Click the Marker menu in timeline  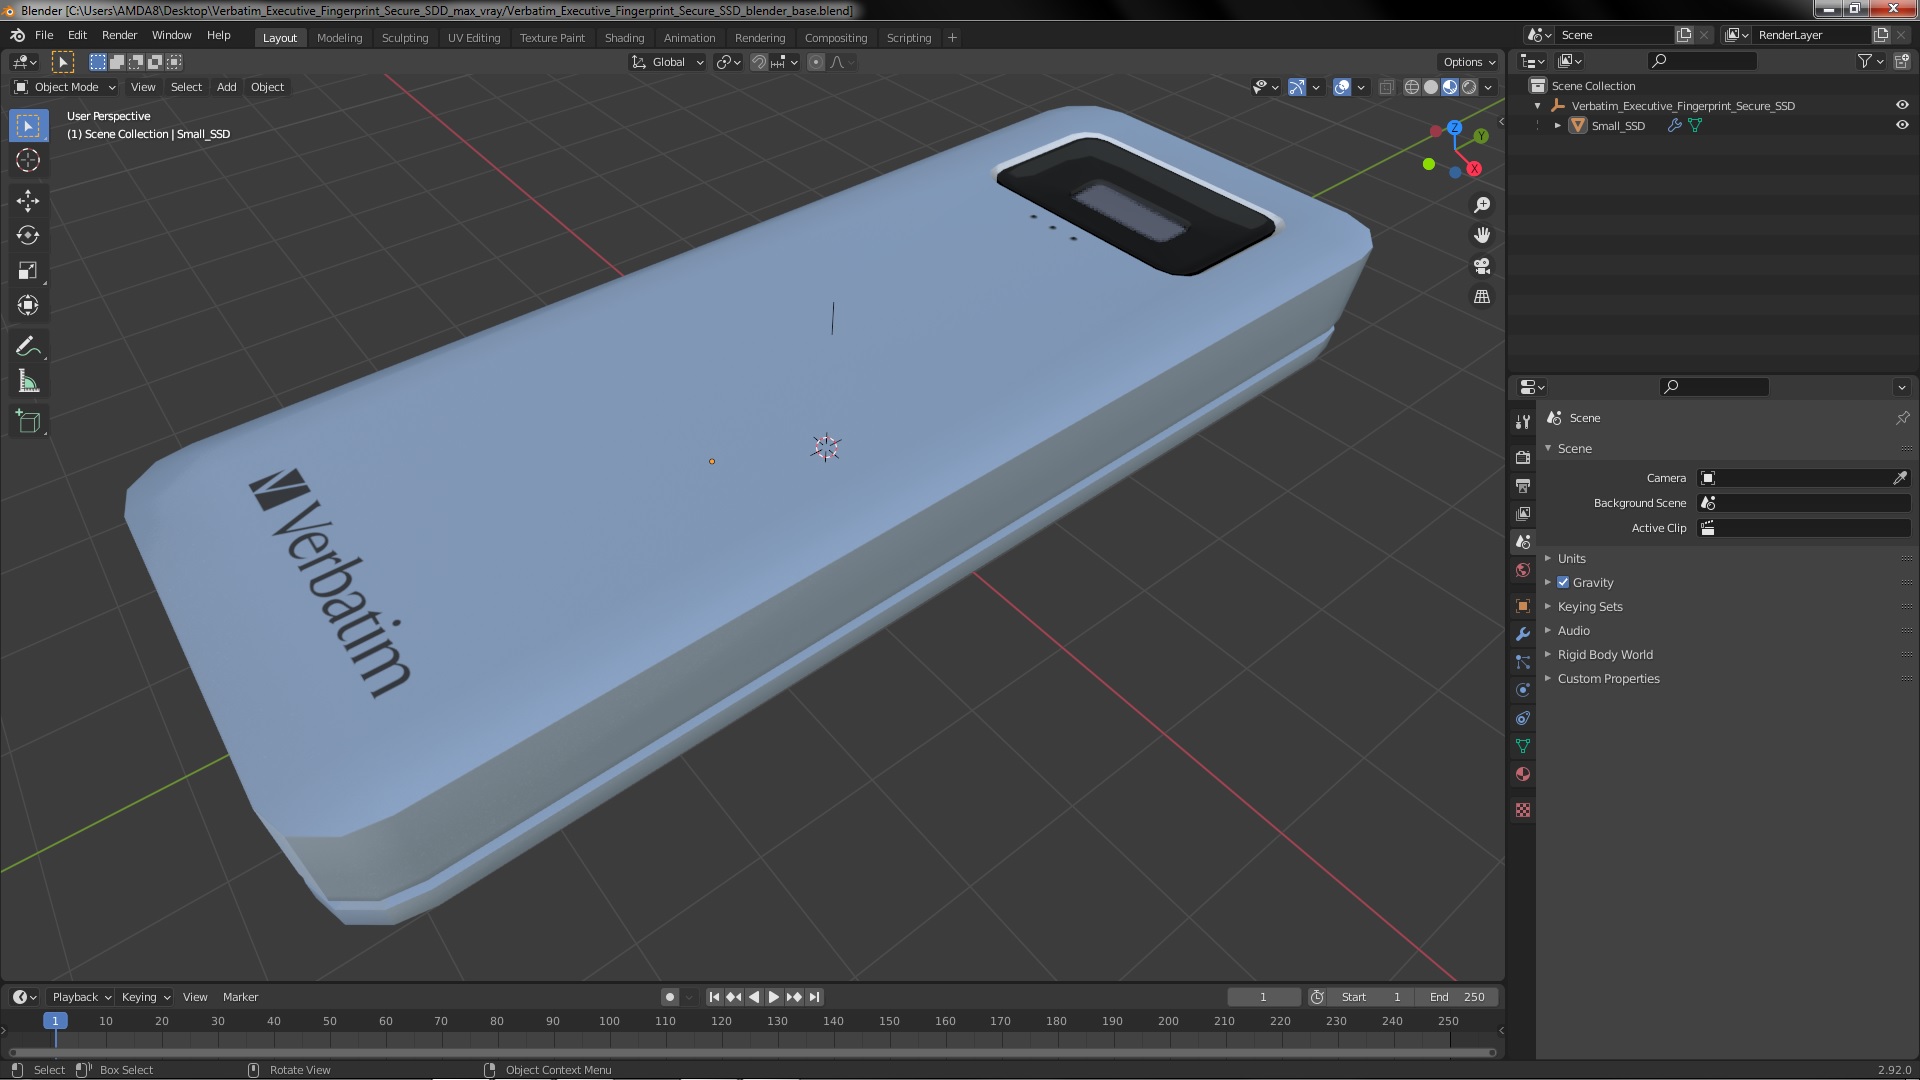(240, 997)
